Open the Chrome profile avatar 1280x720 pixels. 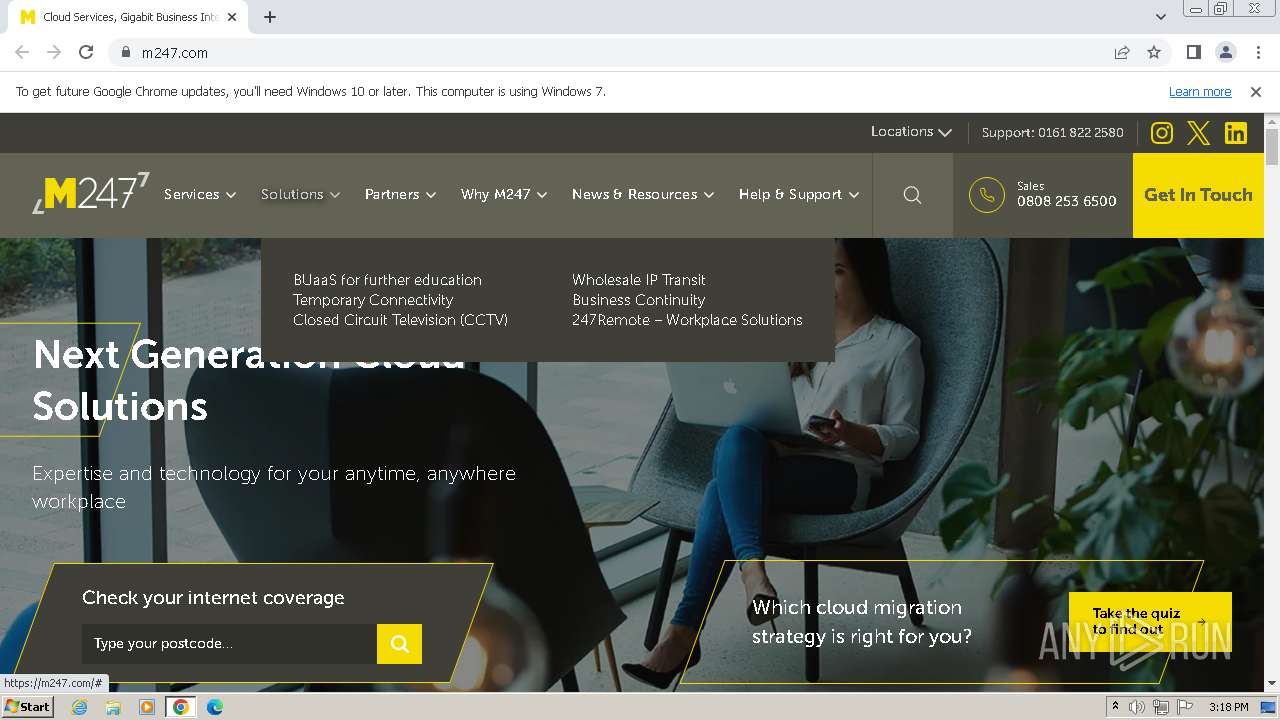(1225, 52)
